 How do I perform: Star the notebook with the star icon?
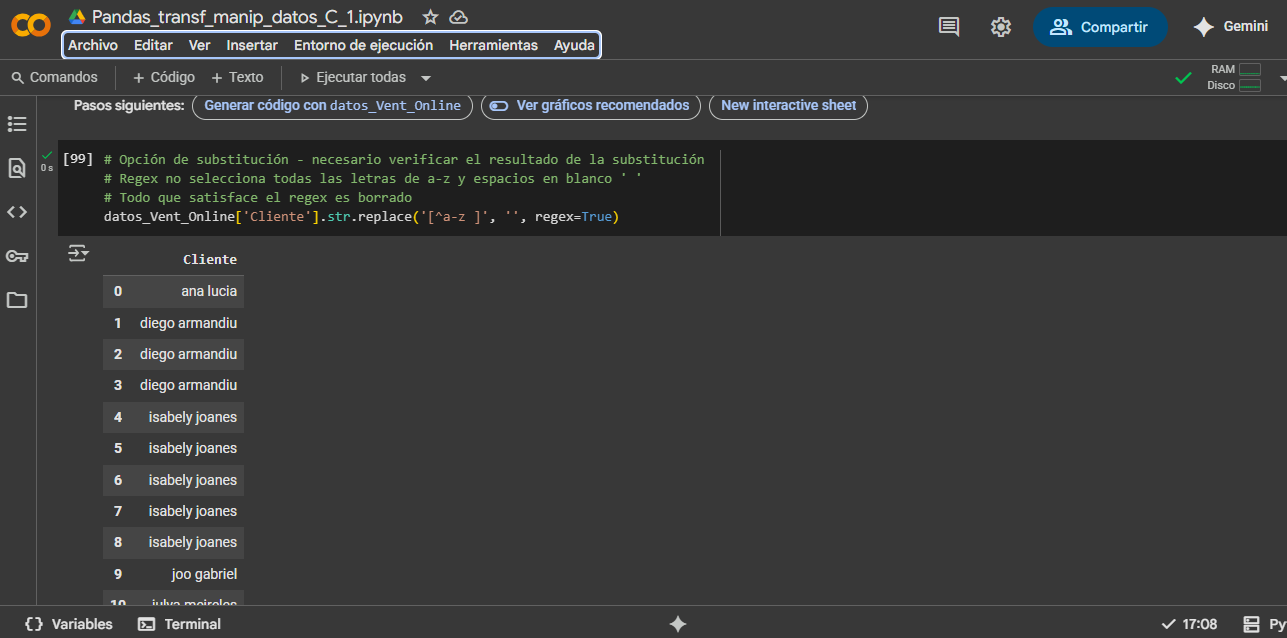(430, 17)
